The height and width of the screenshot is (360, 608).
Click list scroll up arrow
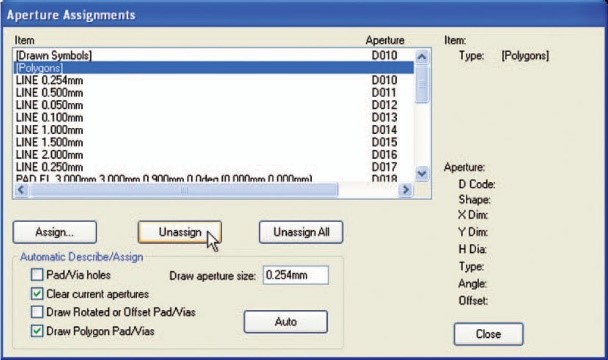[x=422, y=57]
